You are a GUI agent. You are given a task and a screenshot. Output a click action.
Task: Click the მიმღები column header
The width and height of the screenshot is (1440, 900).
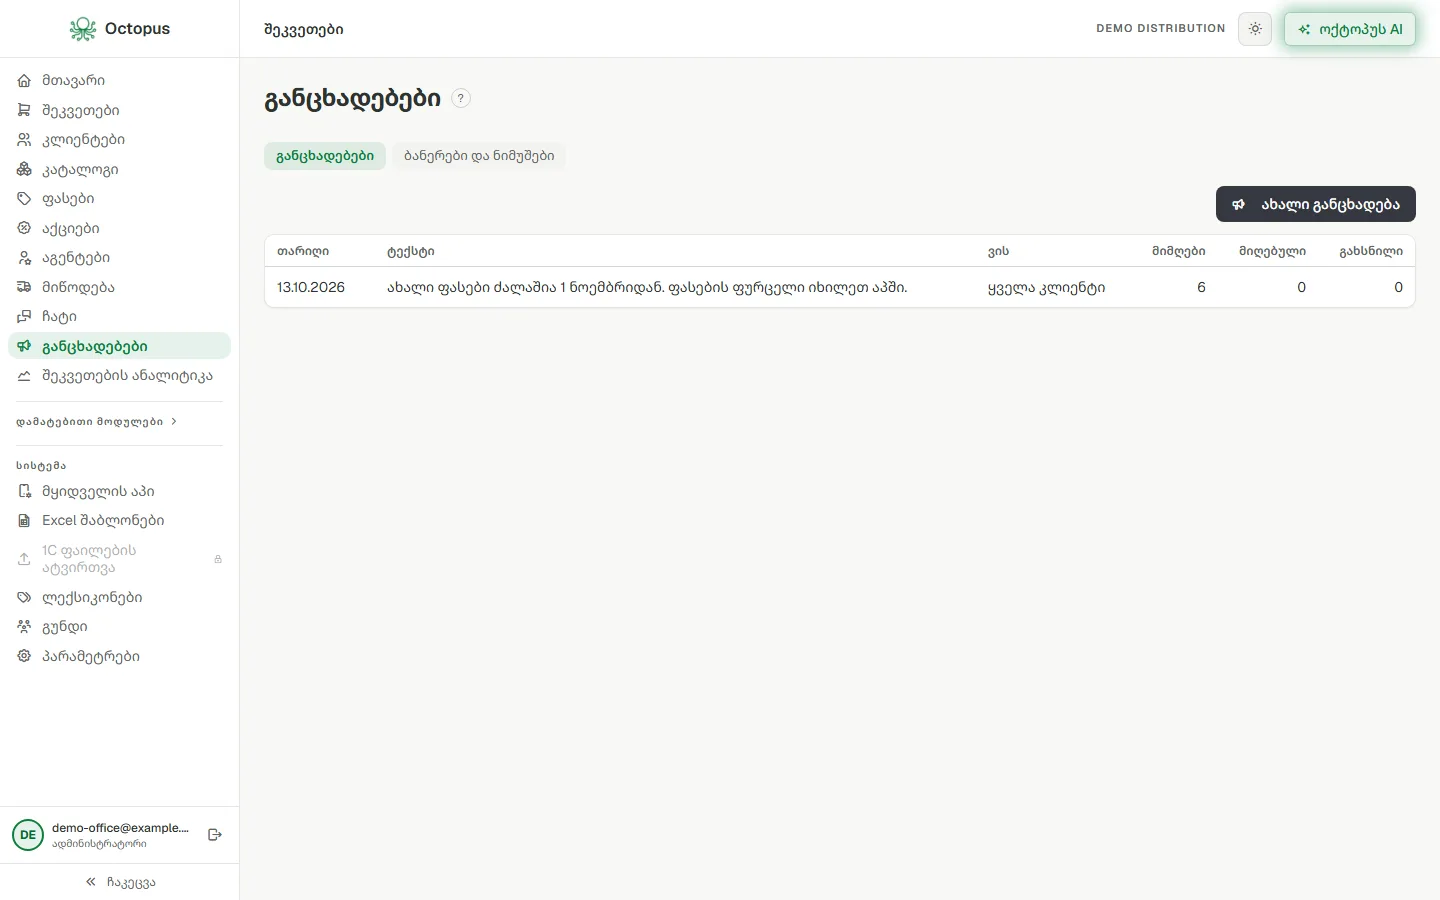[x=1178, y=251]
